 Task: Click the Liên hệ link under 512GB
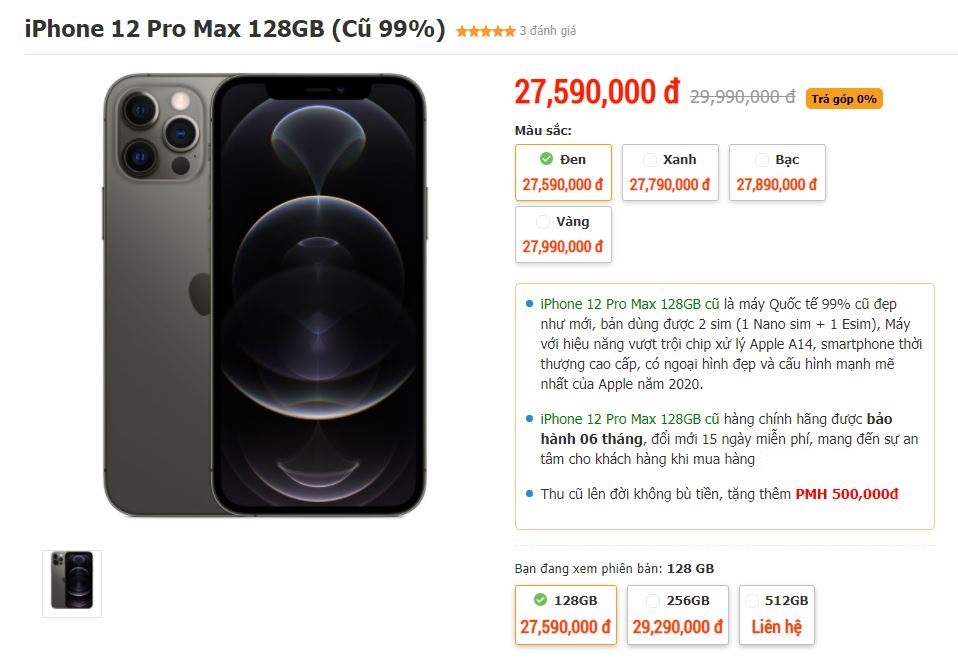tap(777, 628)
